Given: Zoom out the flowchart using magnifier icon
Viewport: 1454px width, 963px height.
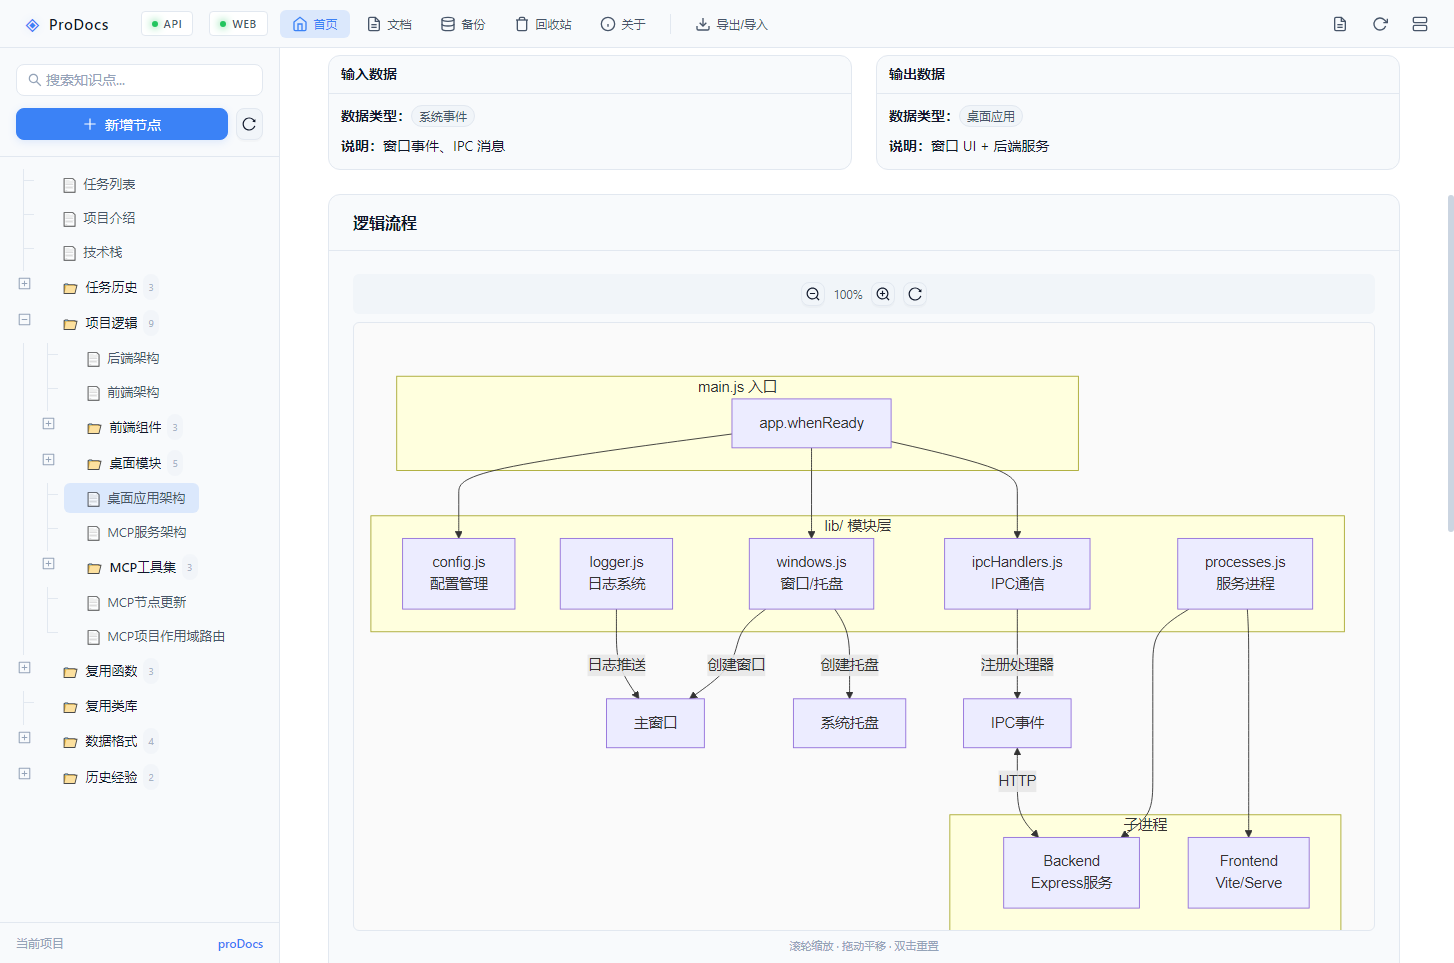Looking at the screenshot, I should (812, 294).
